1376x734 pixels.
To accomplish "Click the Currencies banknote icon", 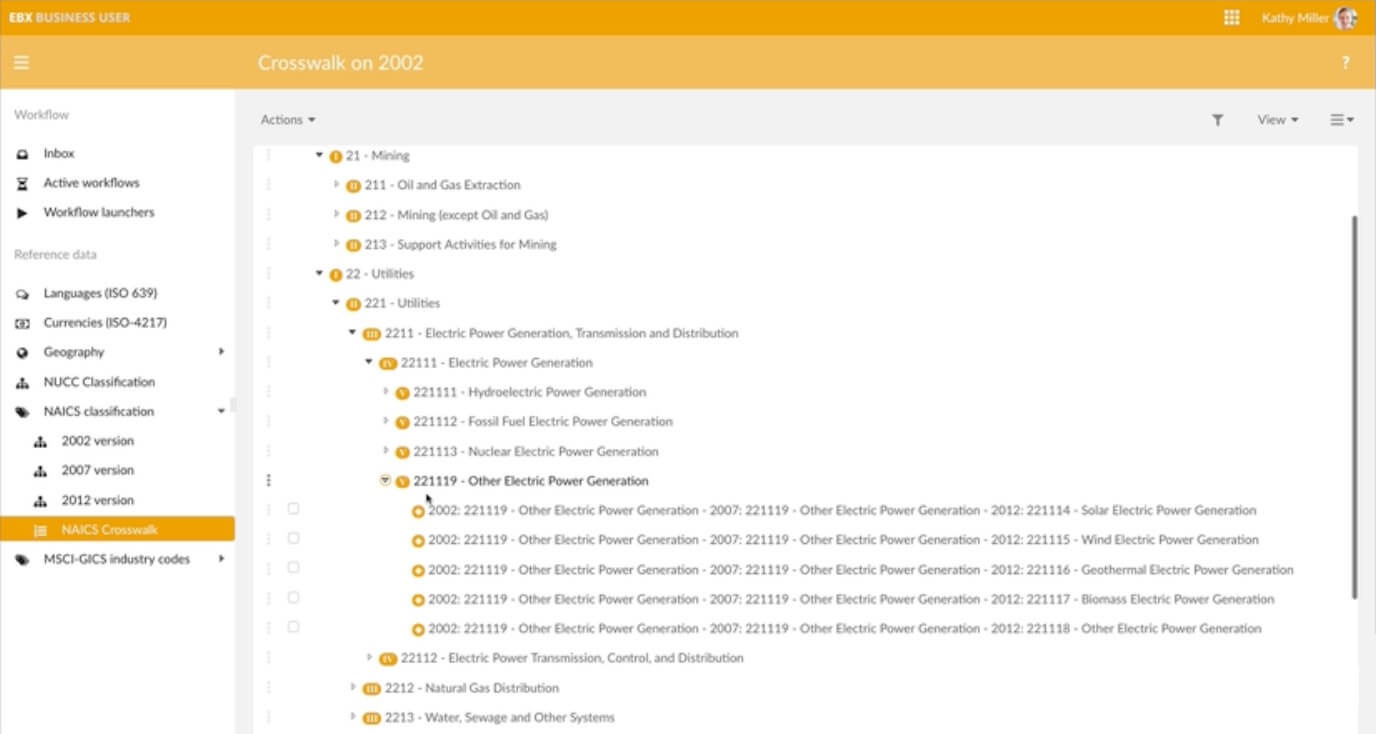I will click(22, 323).
